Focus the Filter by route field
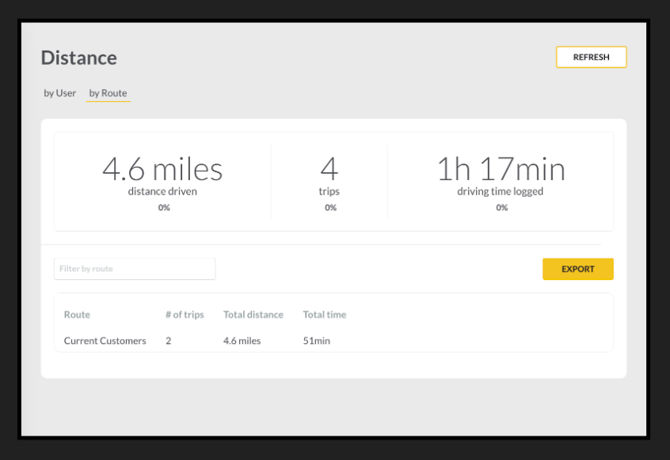This screenshot has height=460, width=670. tap(135, 269)
